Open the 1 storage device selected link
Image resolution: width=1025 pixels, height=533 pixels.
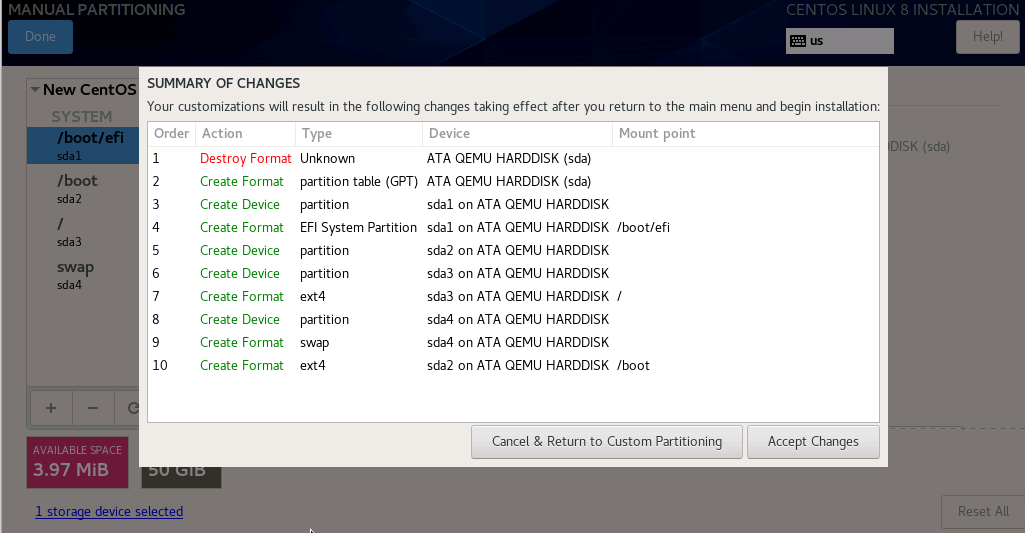(109, 511)
